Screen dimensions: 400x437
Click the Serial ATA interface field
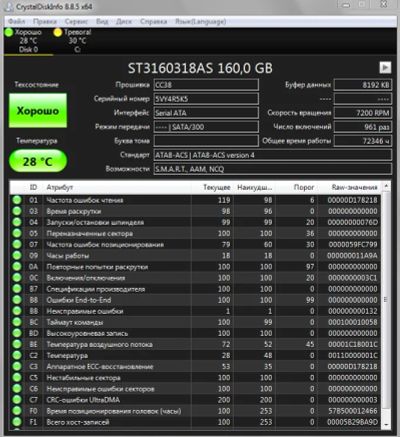pyautogui.click(x=206, y=113)
